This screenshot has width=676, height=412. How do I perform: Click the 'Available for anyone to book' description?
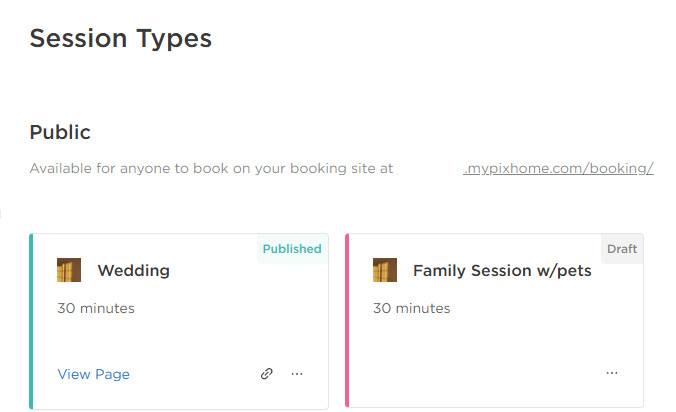click(211, 168)
